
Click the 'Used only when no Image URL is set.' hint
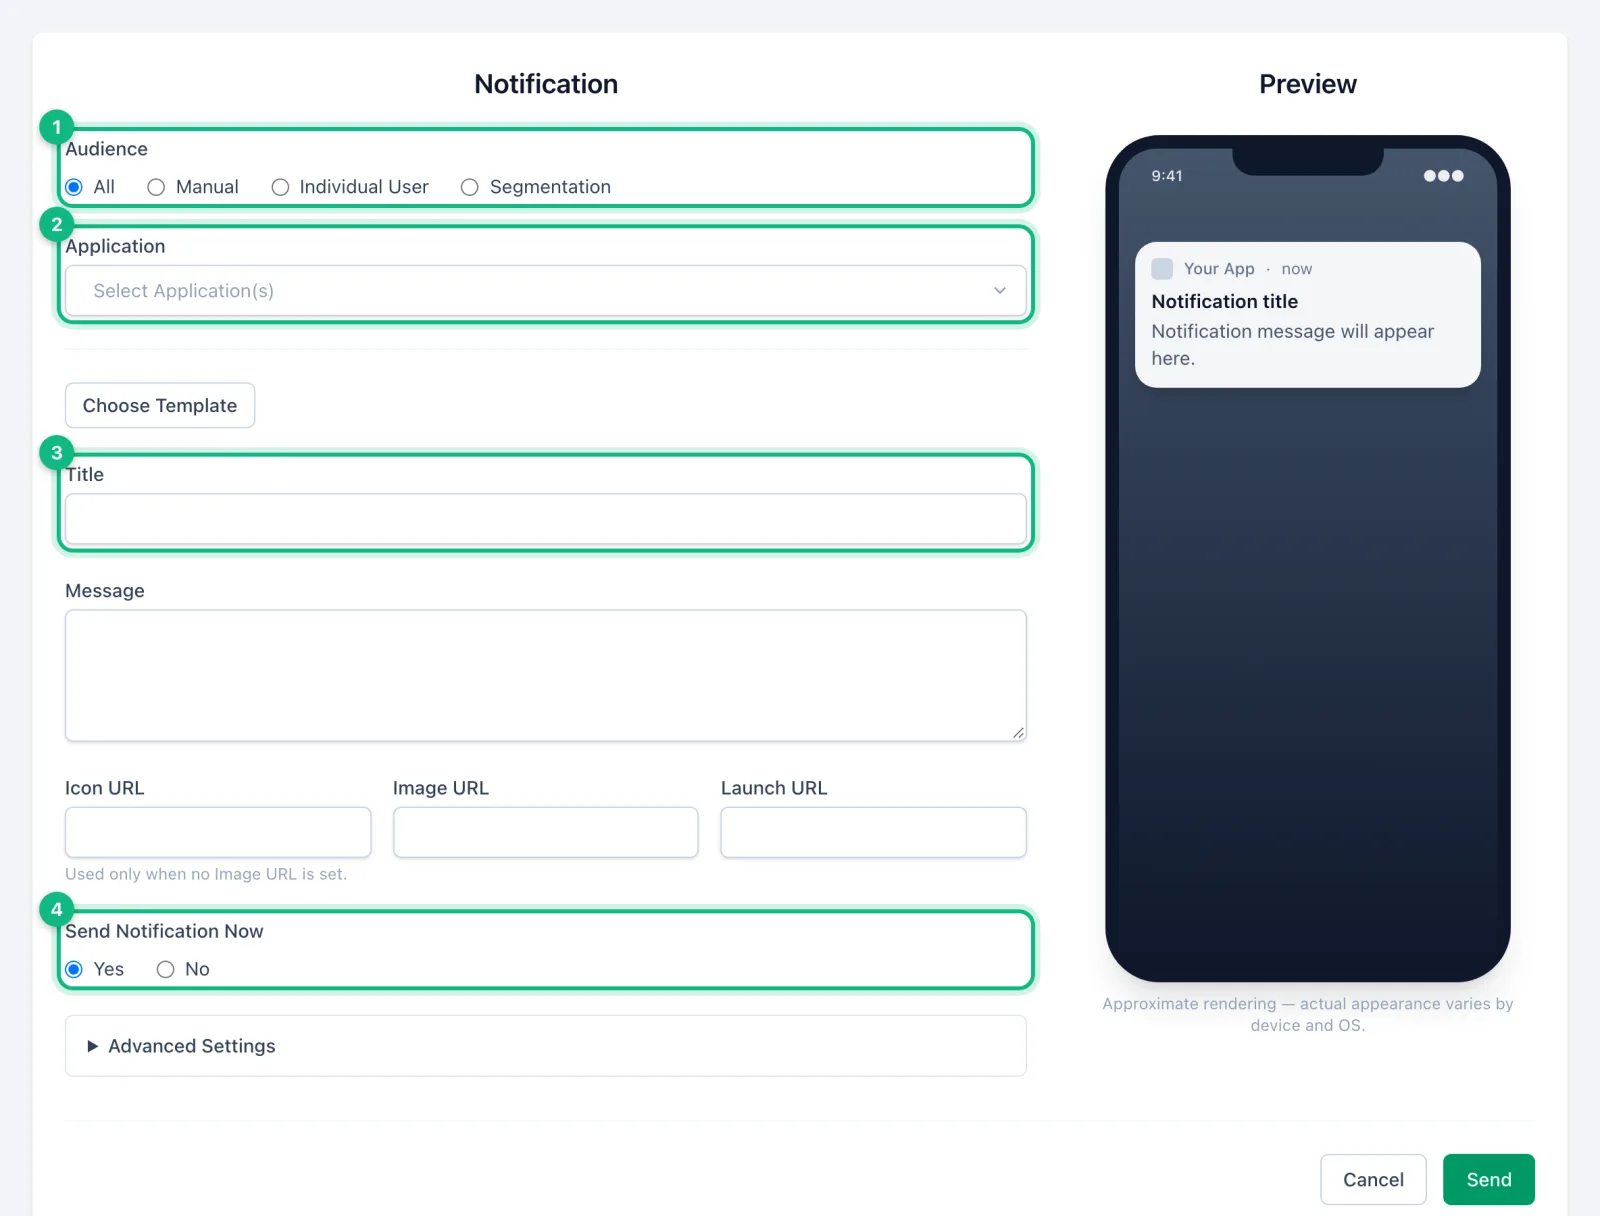click(x=206, y=874)
